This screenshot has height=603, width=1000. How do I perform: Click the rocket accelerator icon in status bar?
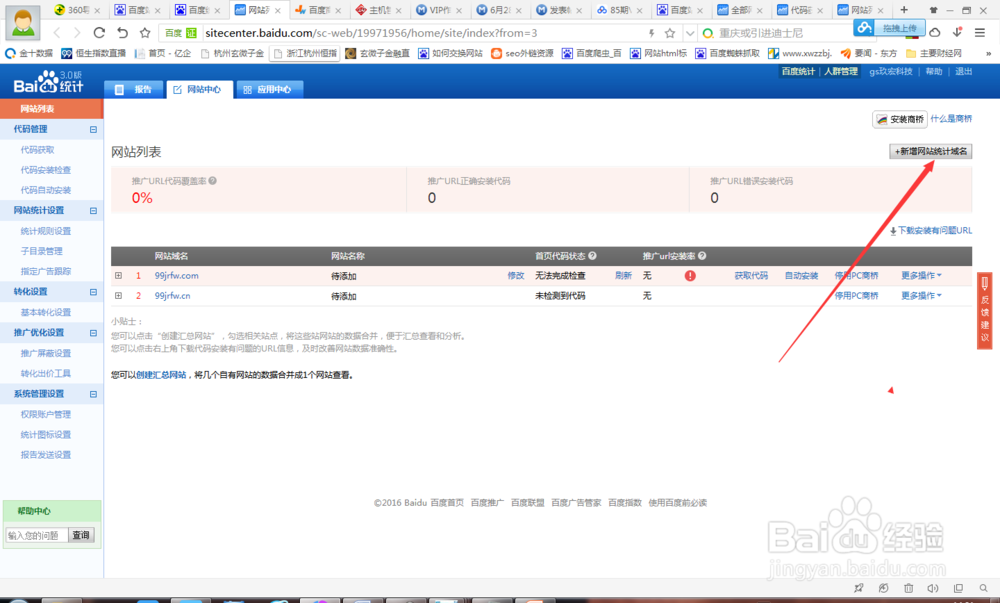click(858, 588)
